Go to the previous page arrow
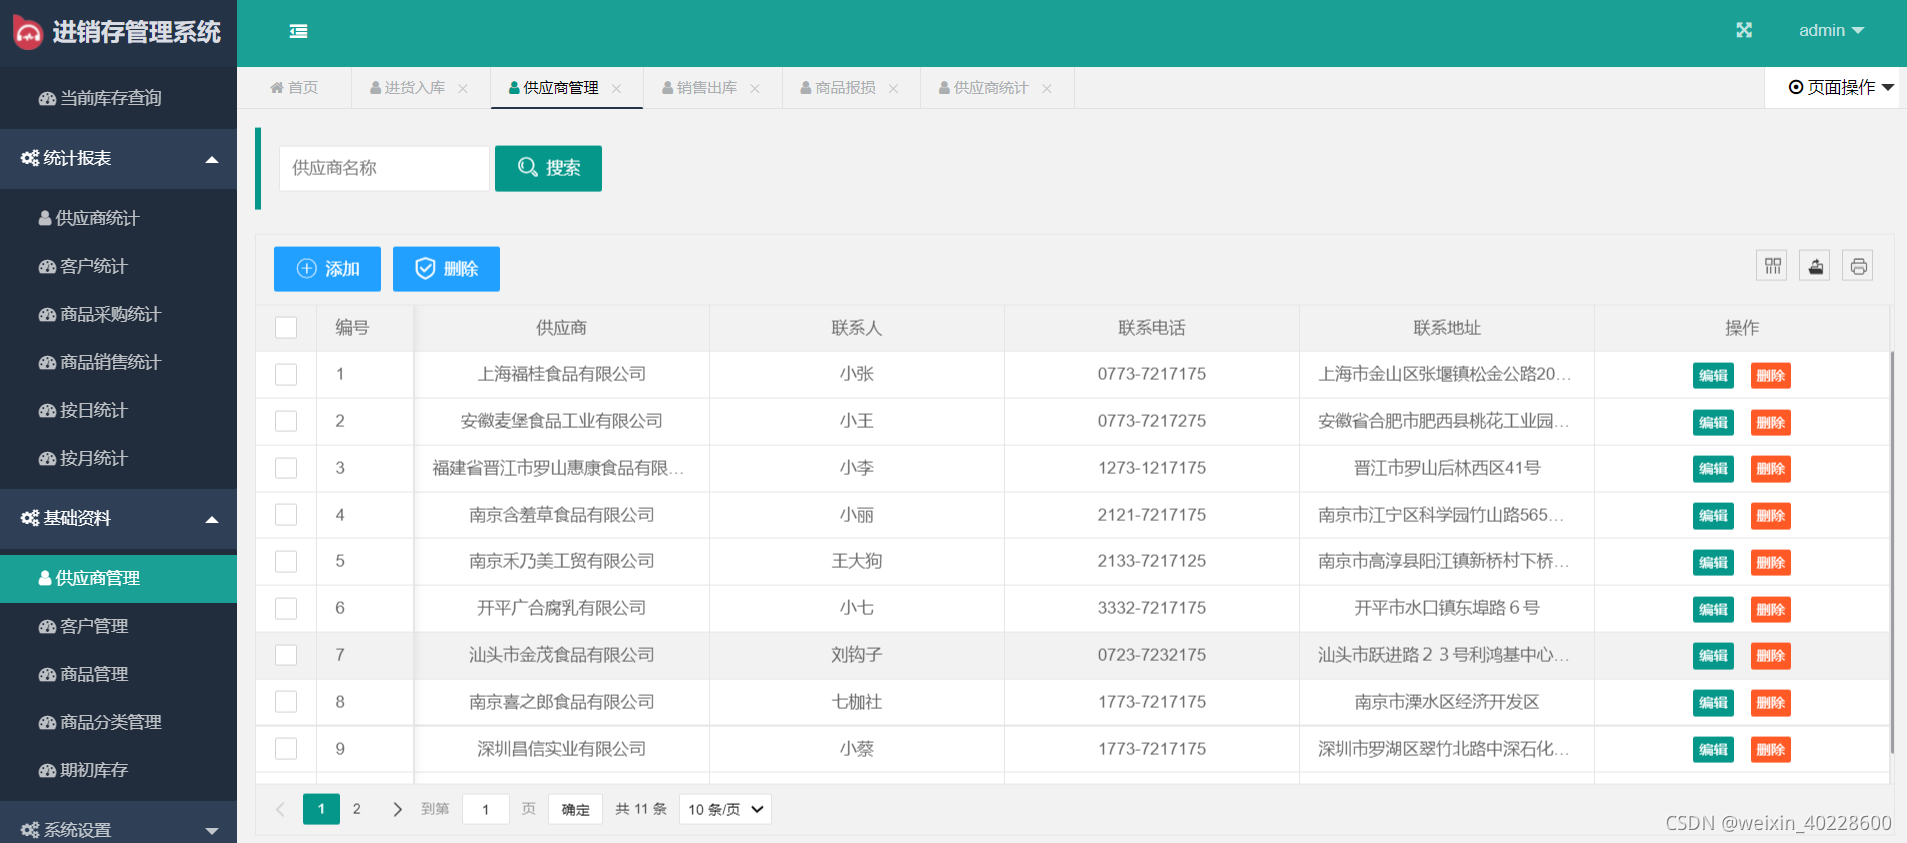Viewport: 1907px width, 843px height. click(280, 809)
